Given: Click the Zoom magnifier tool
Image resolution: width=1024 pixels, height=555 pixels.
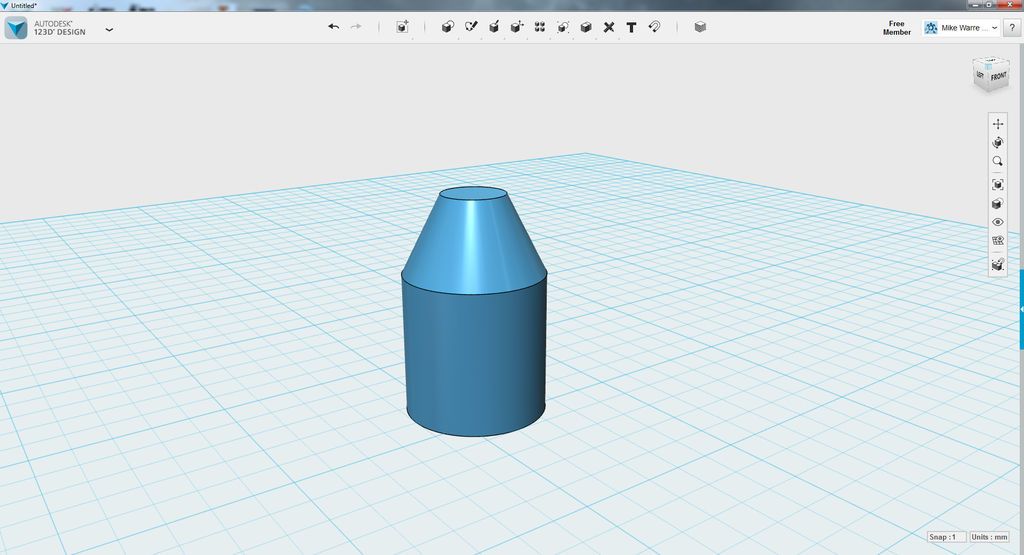Looking at the screenshot, I should 997,161.
